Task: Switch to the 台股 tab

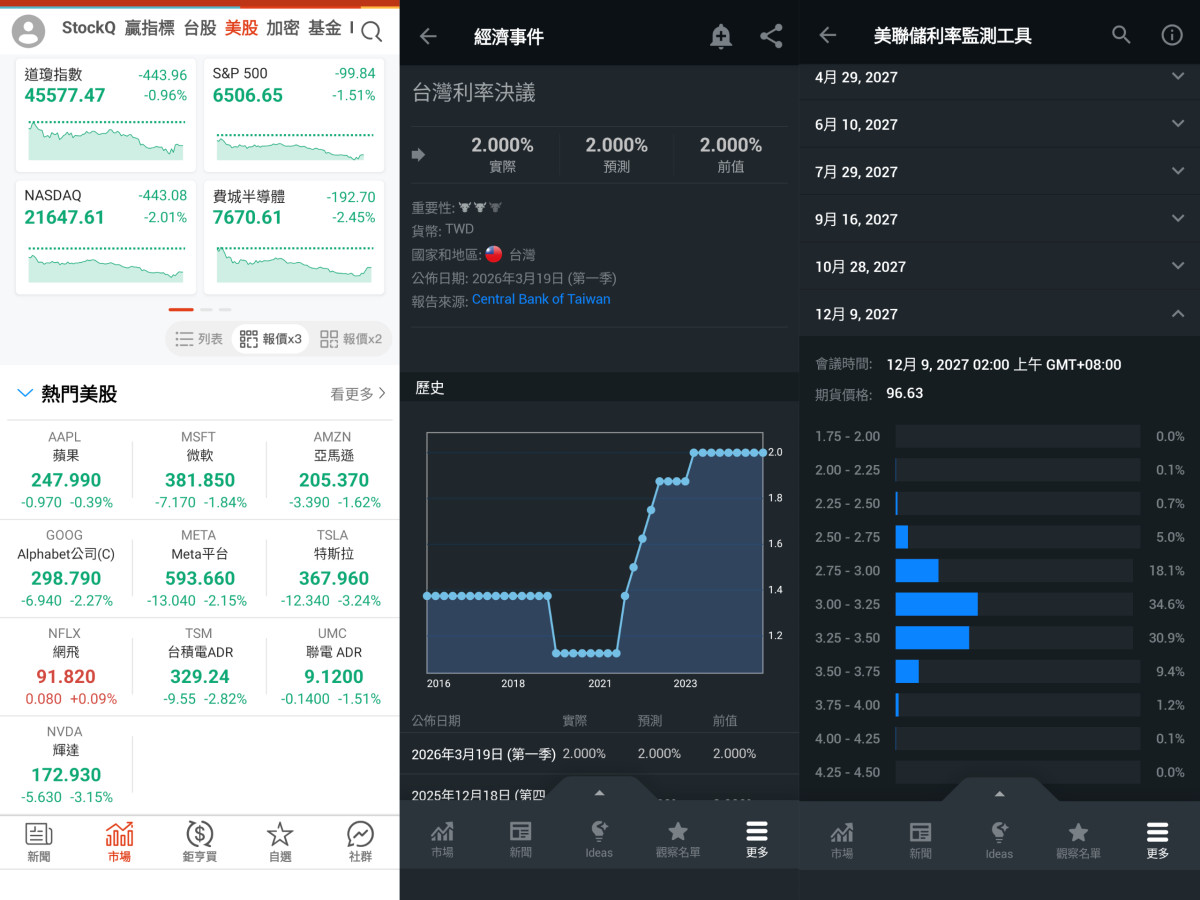Action: tap(200, 28)
